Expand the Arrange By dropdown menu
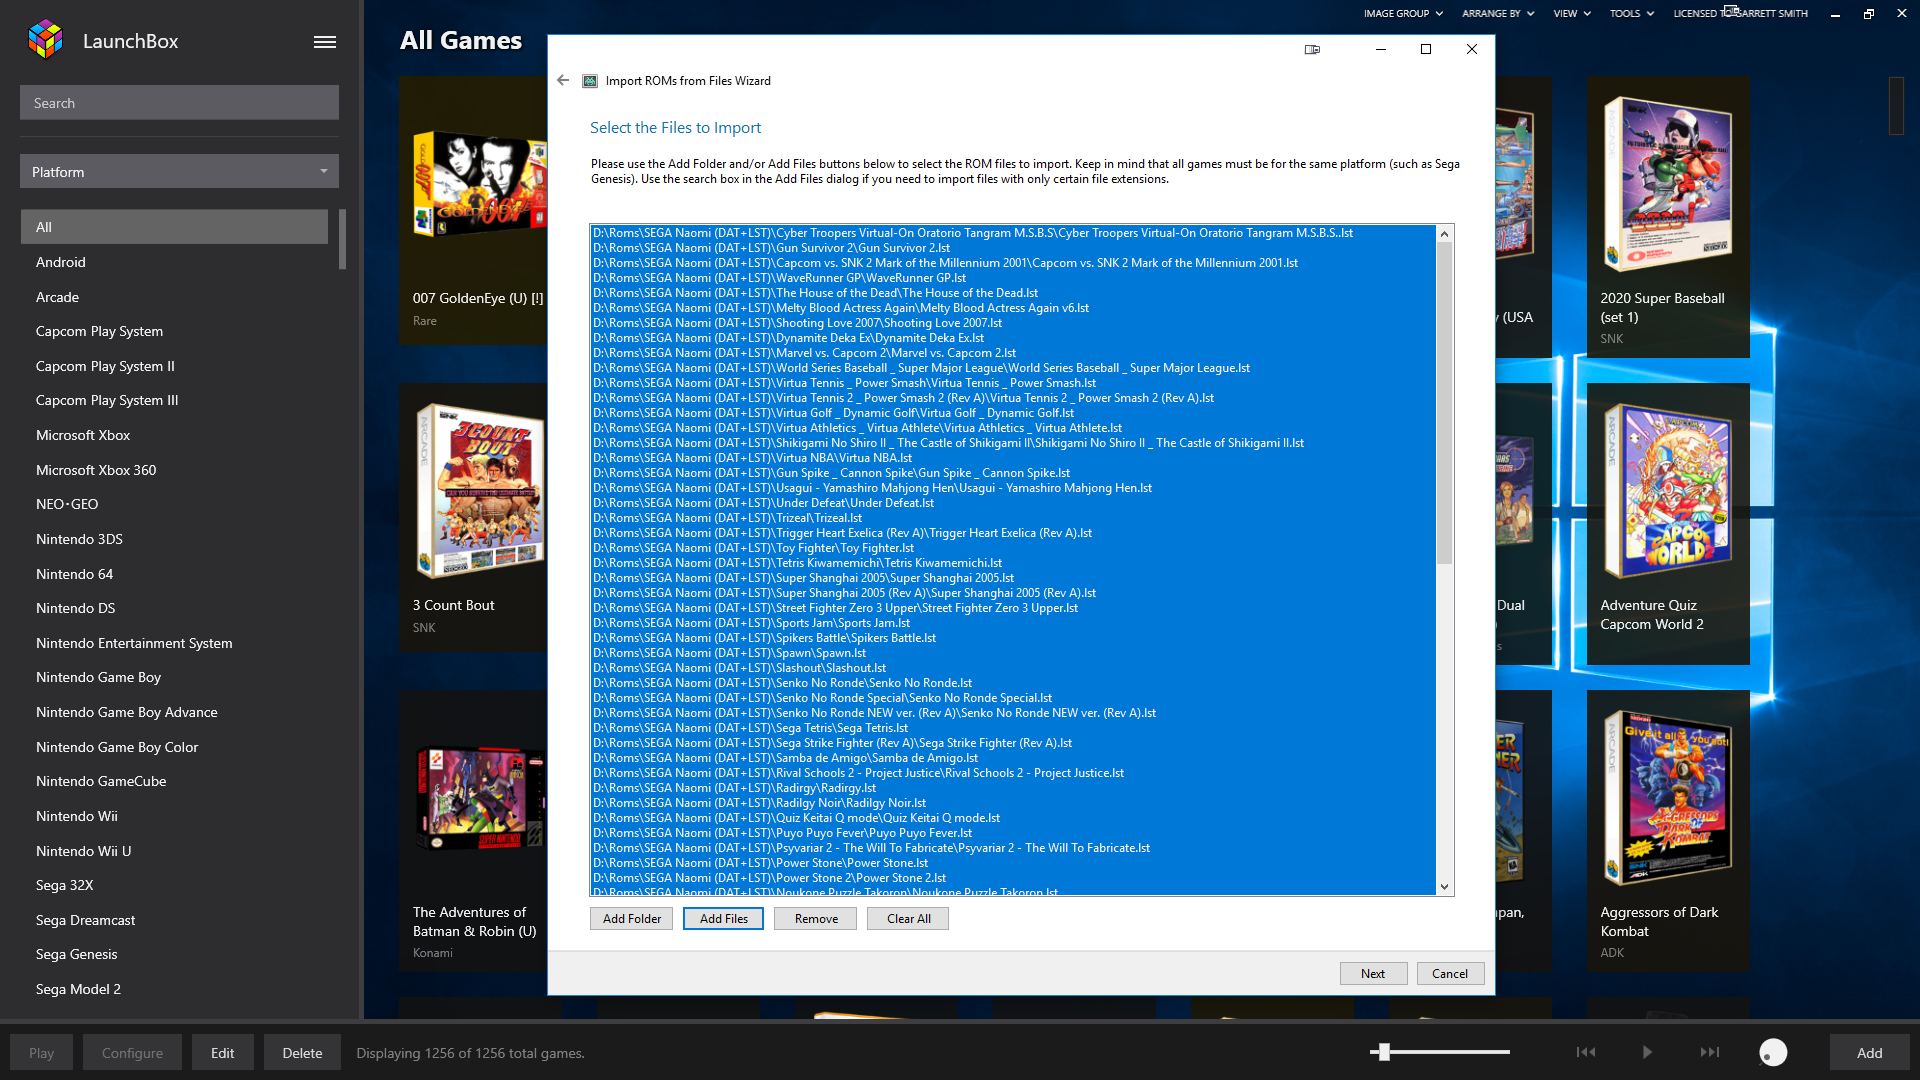 1497,14
